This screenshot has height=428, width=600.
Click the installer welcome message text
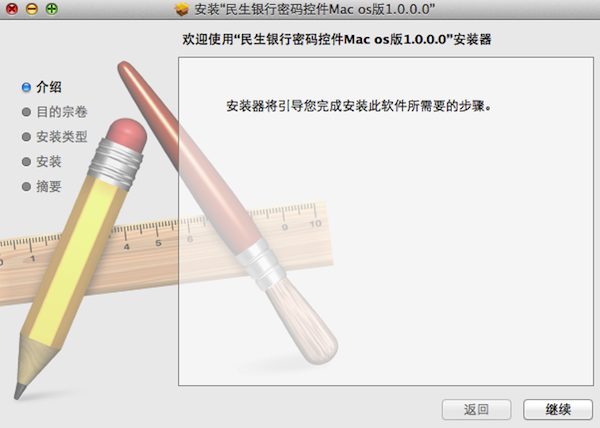(359, 106)
